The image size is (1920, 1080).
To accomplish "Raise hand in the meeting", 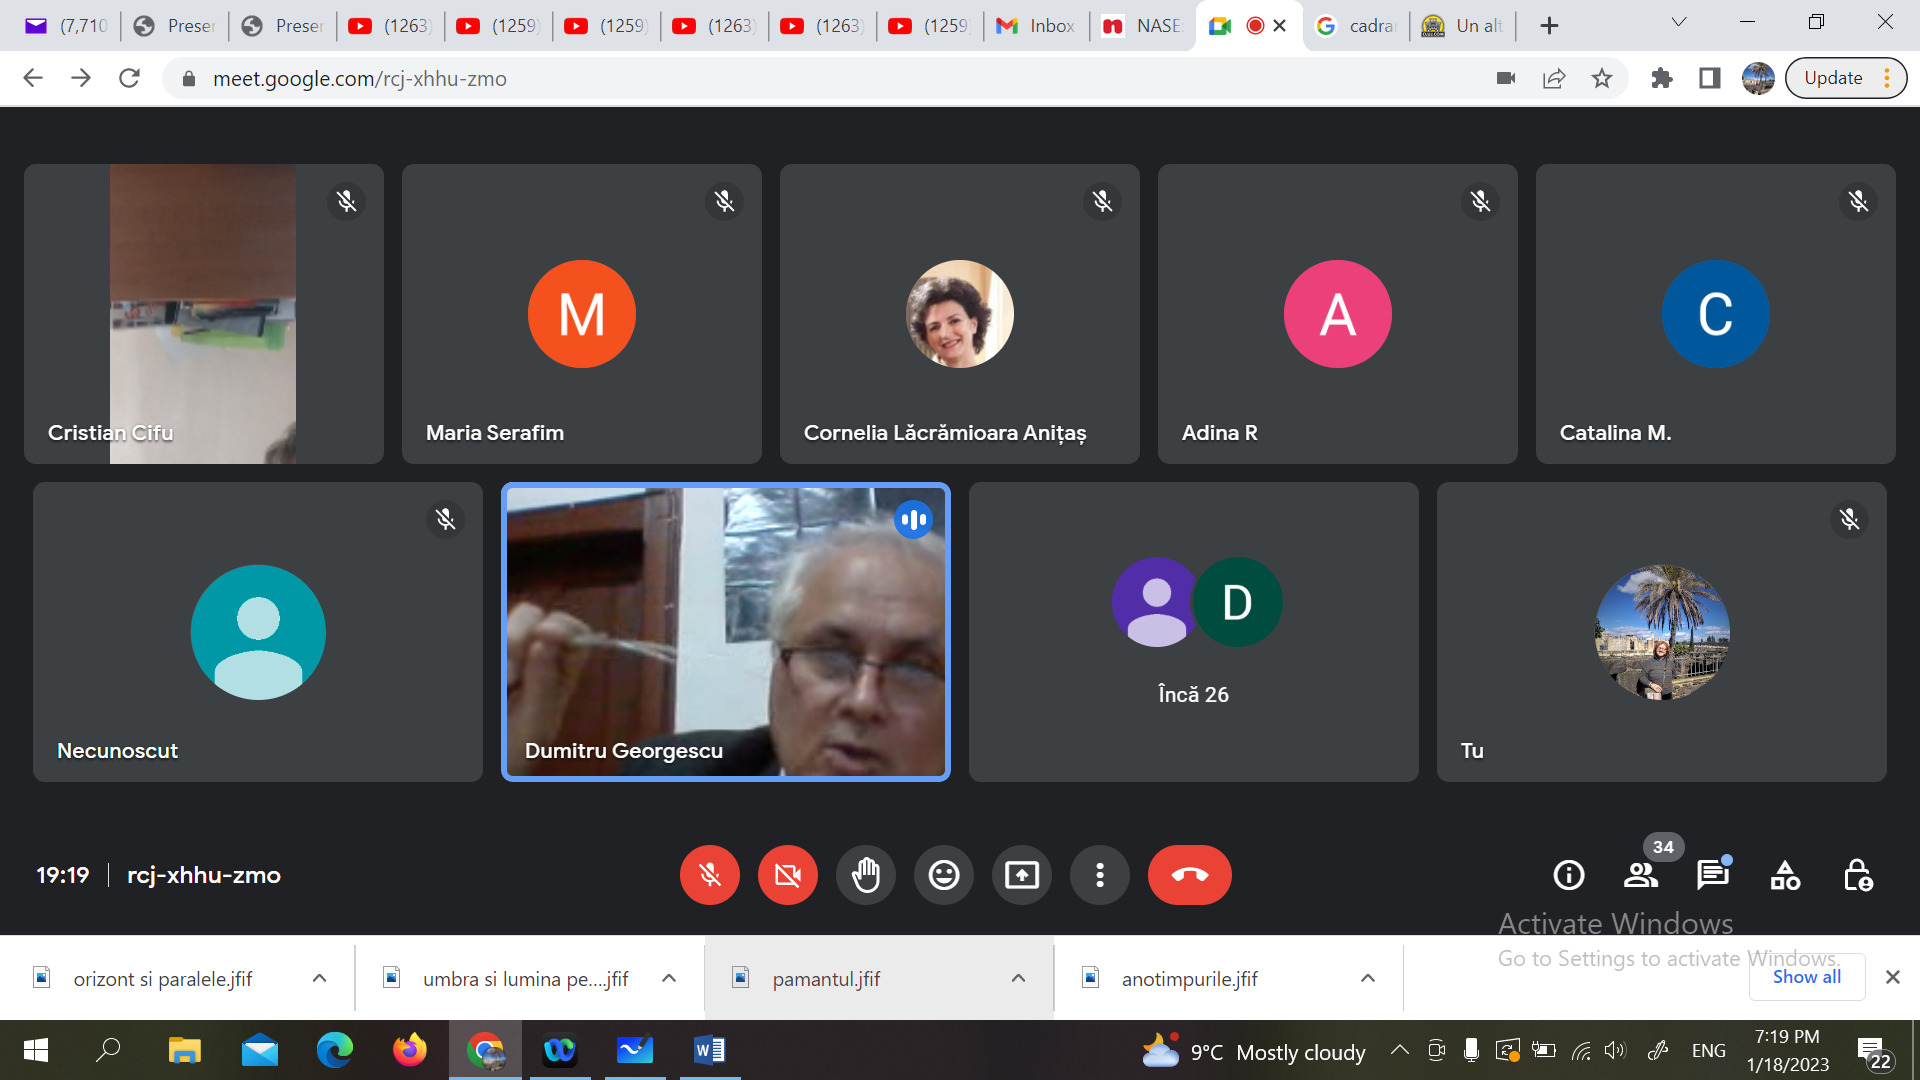I will (x=866, y=875).
